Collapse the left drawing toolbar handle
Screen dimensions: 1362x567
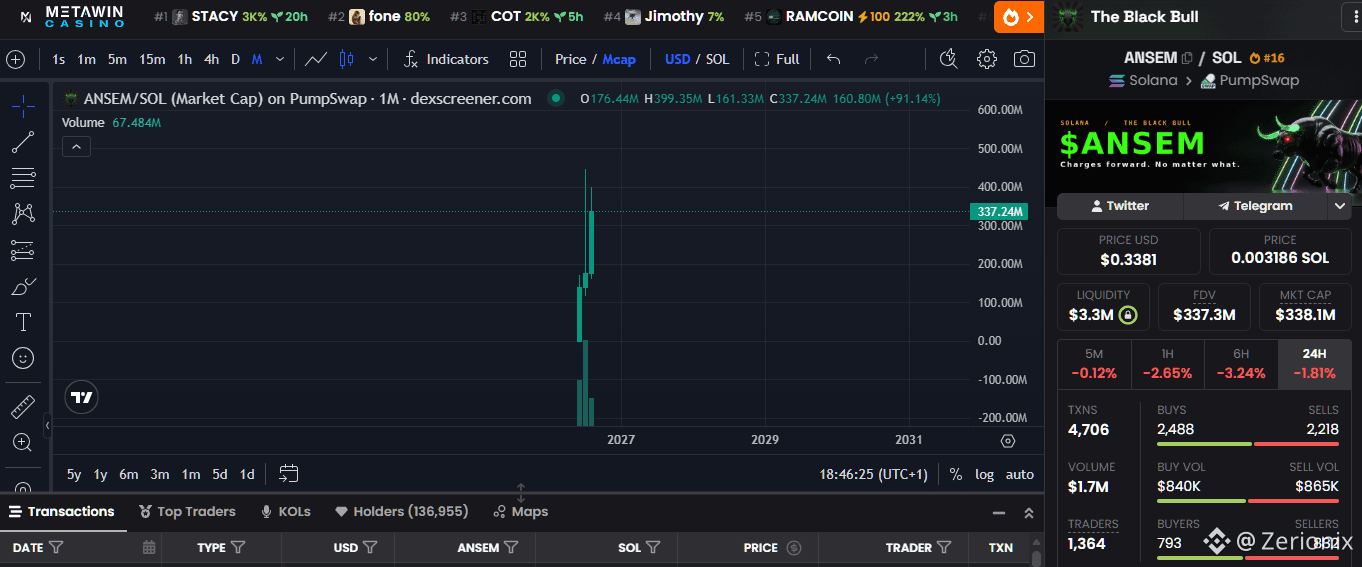click(47, 426)
